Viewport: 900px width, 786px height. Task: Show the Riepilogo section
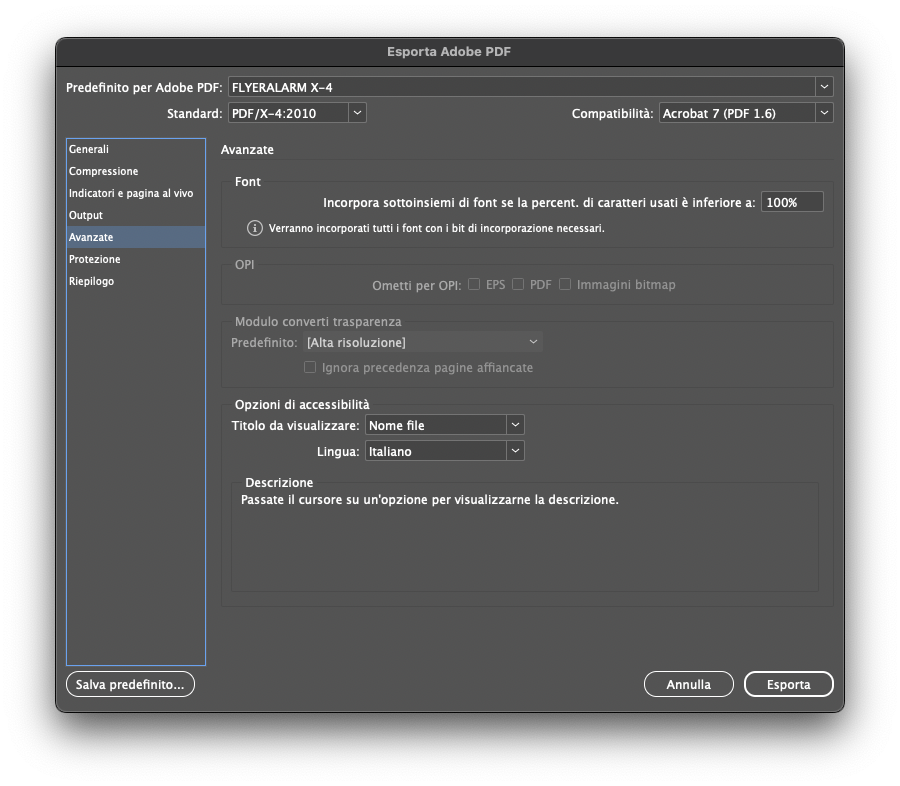point(91,281)
